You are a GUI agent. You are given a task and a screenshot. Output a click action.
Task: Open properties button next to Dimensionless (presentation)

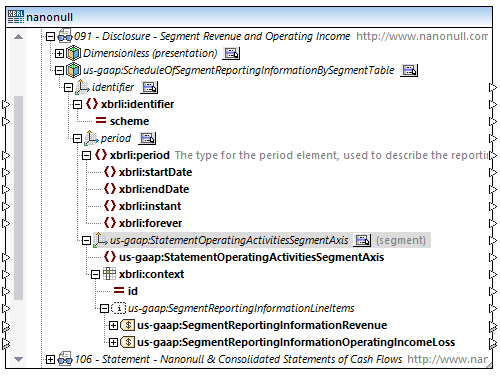click(x=231, y=53)
